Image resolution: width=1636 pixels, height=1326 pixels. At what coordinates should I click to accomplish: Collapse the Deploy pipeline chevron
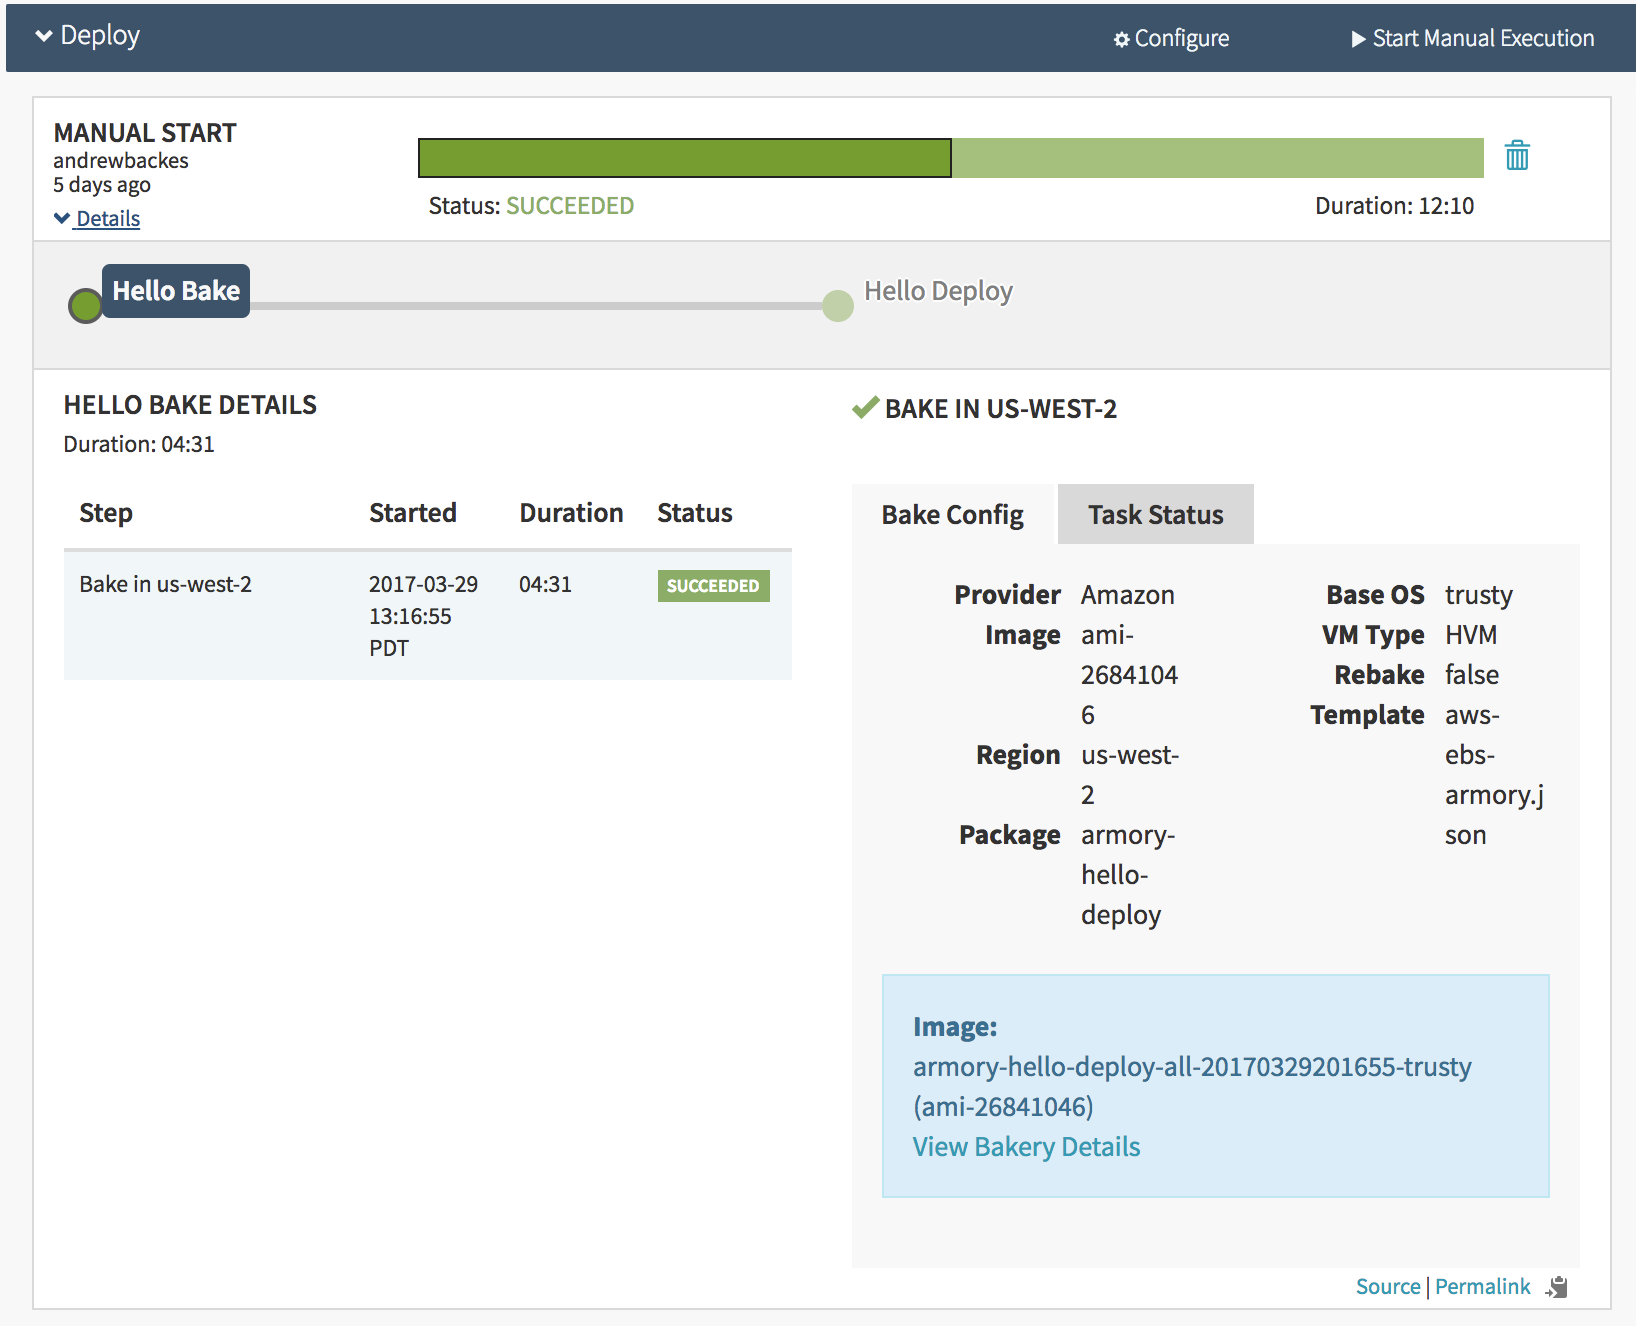coord(44,36)
